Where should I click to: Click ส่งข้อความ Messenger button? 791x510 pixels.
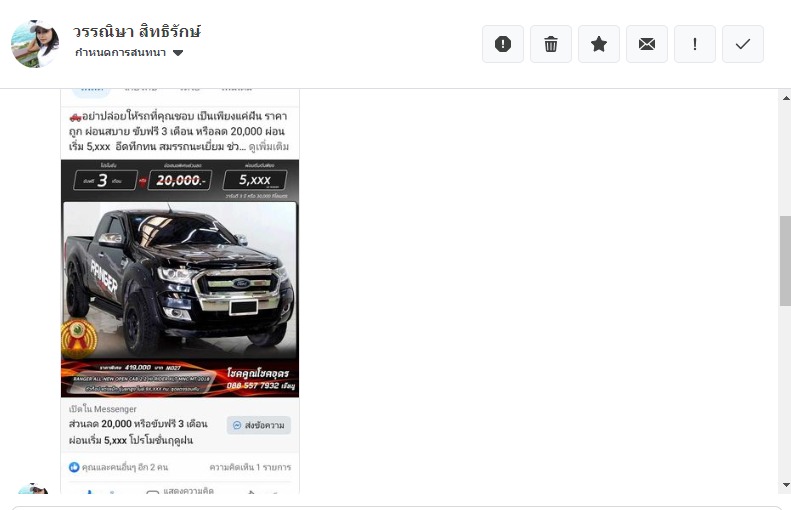[x=259, y=425]
